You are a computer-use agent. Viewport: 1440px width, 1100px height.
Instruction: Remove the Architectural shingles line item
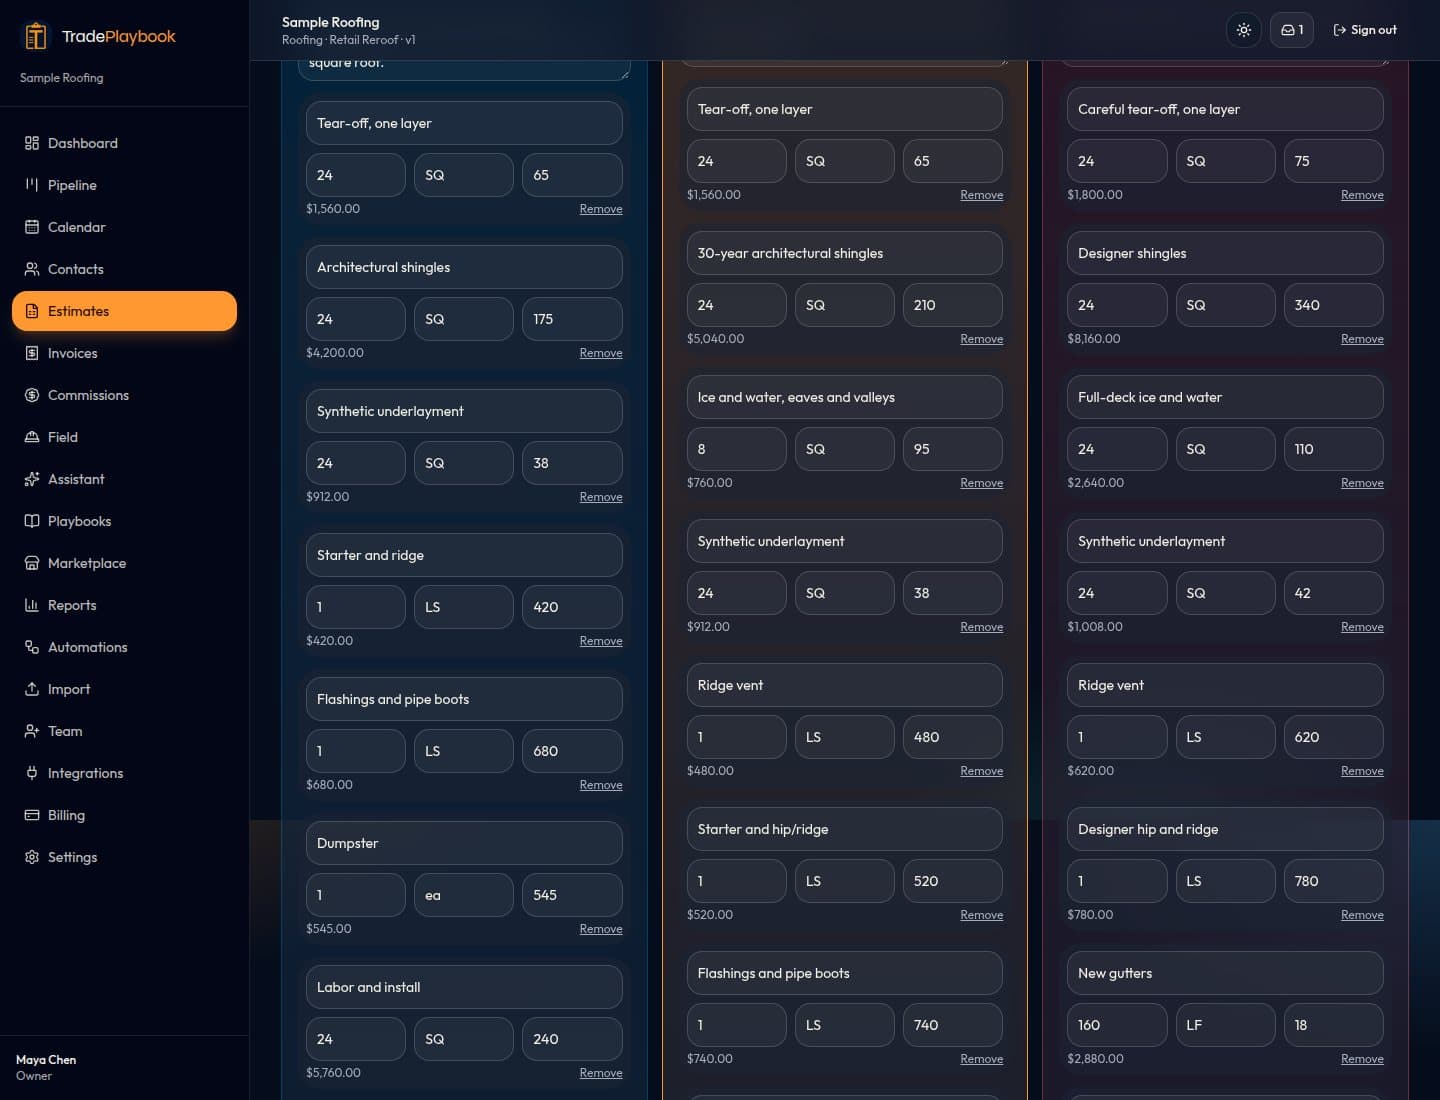601,353
